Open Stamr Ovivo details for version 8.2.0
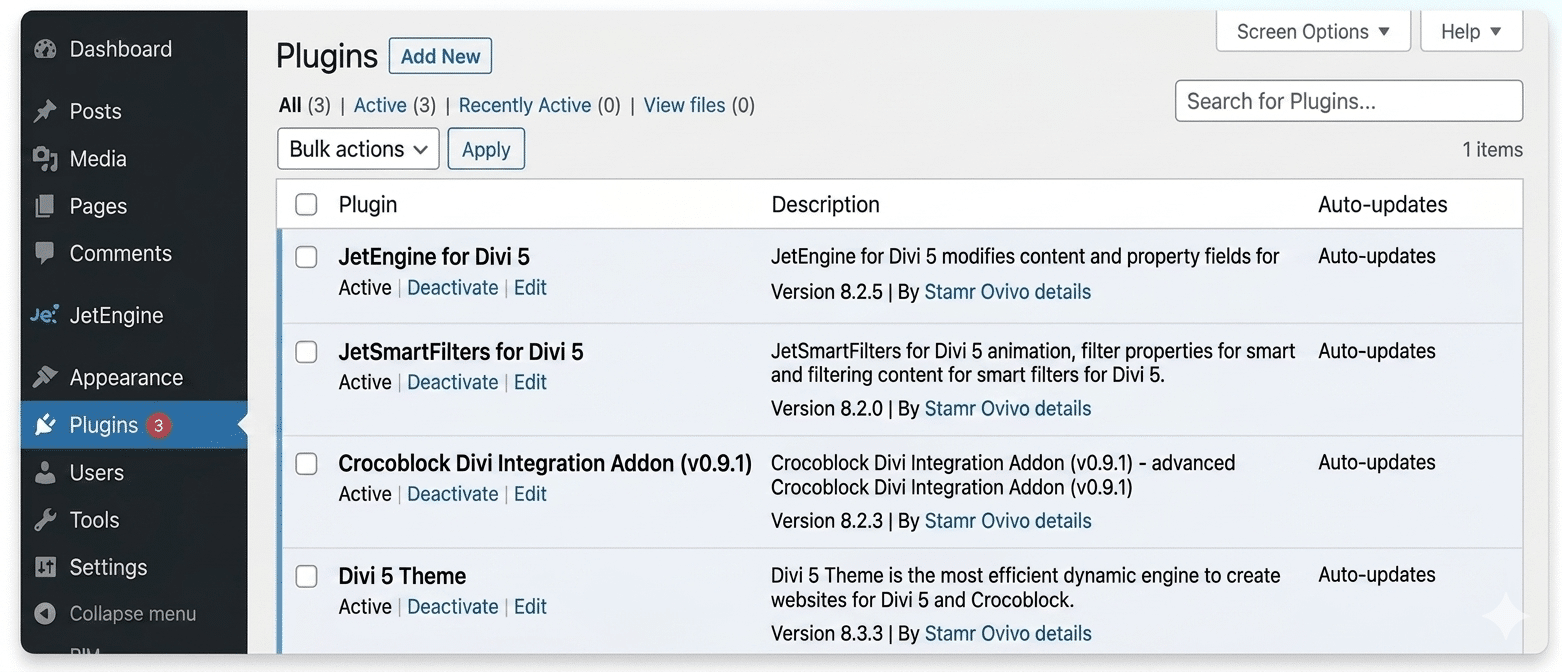1562x672 pixels. click(1008, 408)
